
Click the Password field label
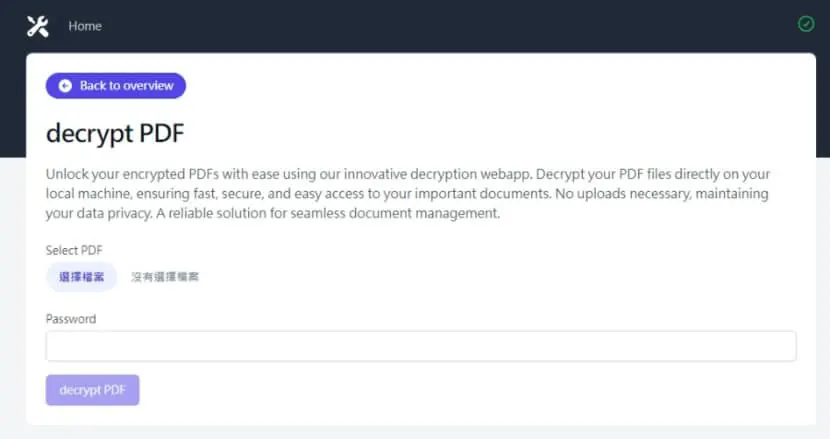[x=71, y=319]
